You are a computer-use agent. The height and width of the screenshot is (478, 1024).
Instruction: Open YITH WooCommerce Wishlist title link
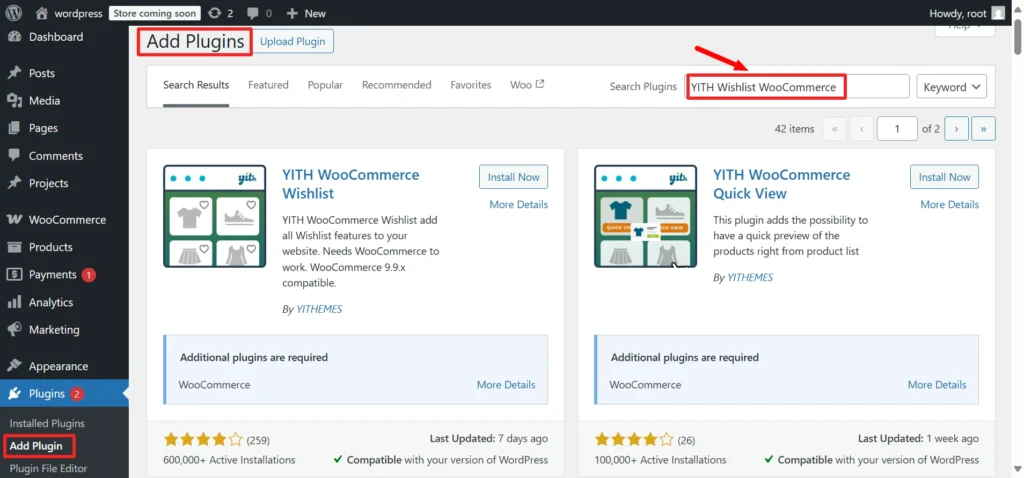(351, 184)
